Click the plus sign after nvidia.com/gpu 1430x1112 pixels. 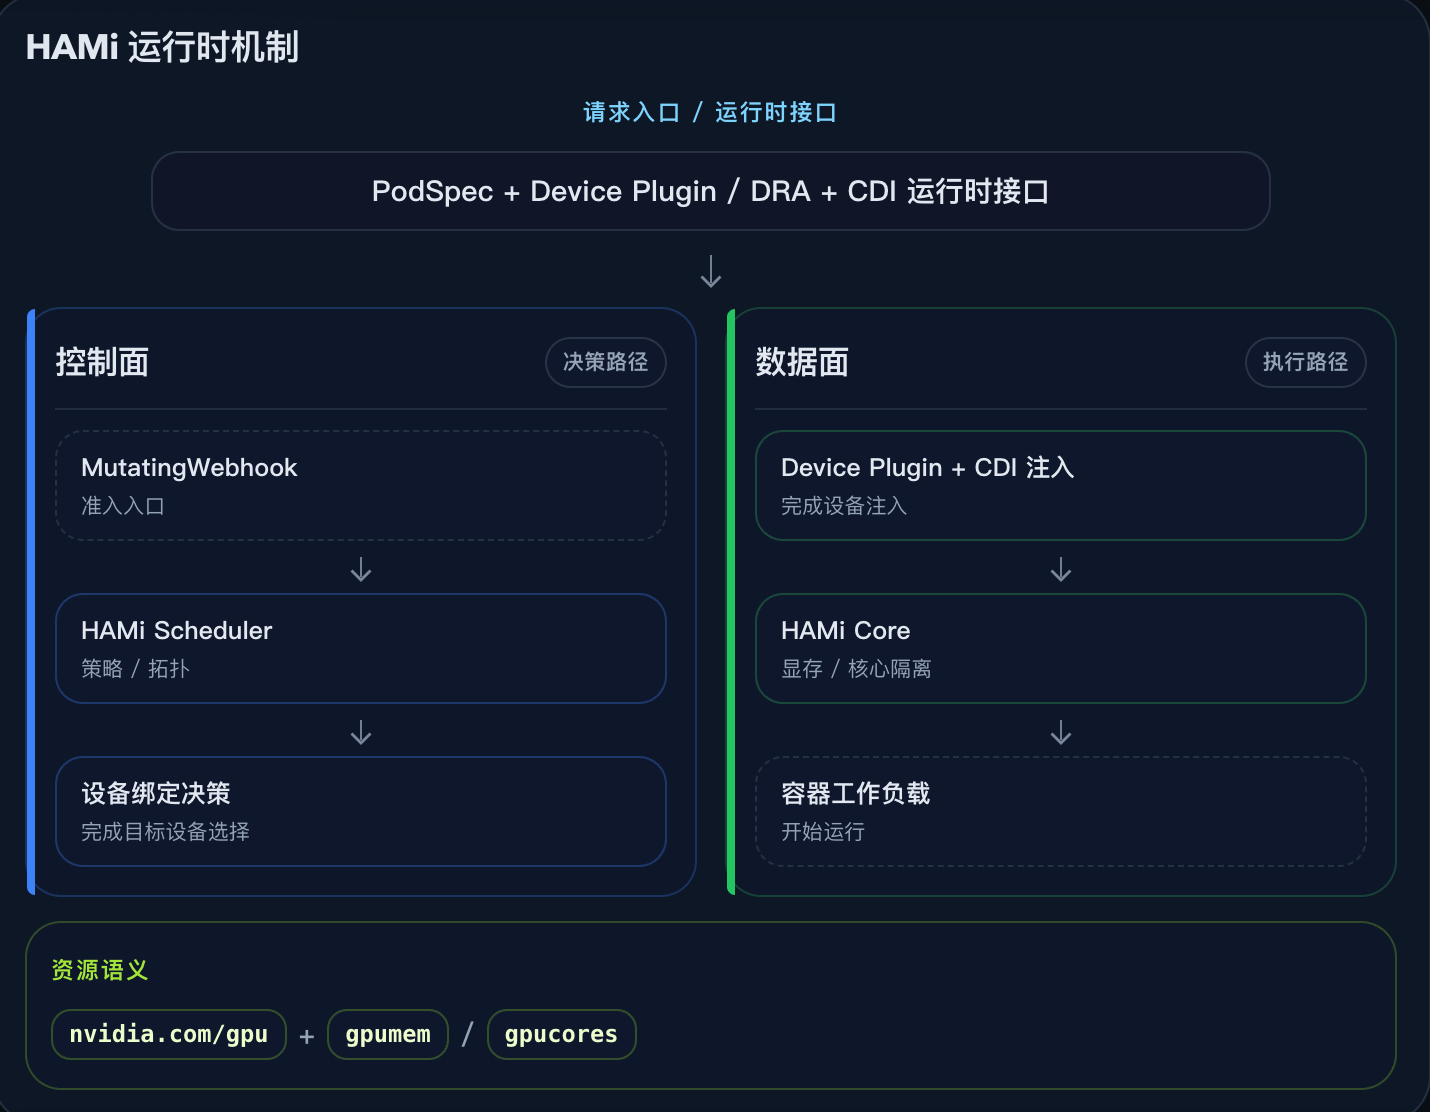307,1037
